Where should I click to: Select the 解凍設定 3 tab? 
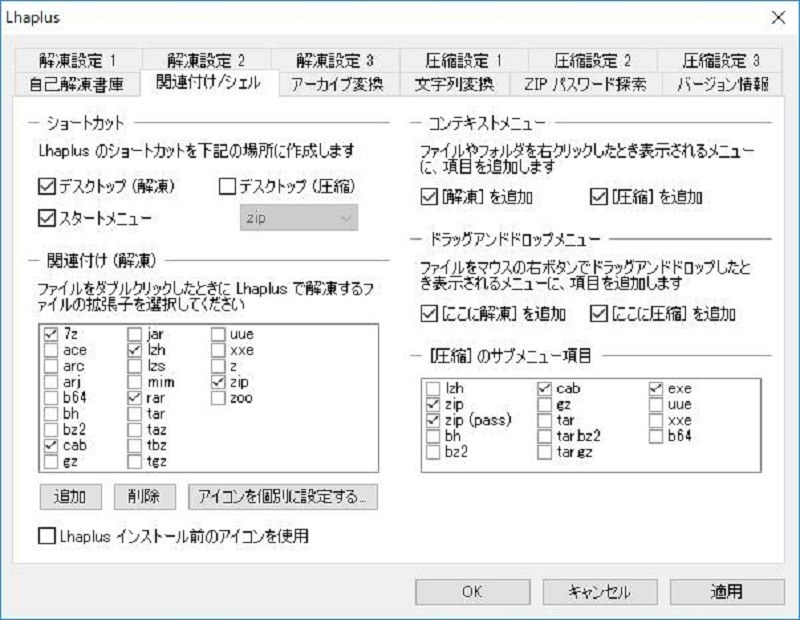[335, 61]
